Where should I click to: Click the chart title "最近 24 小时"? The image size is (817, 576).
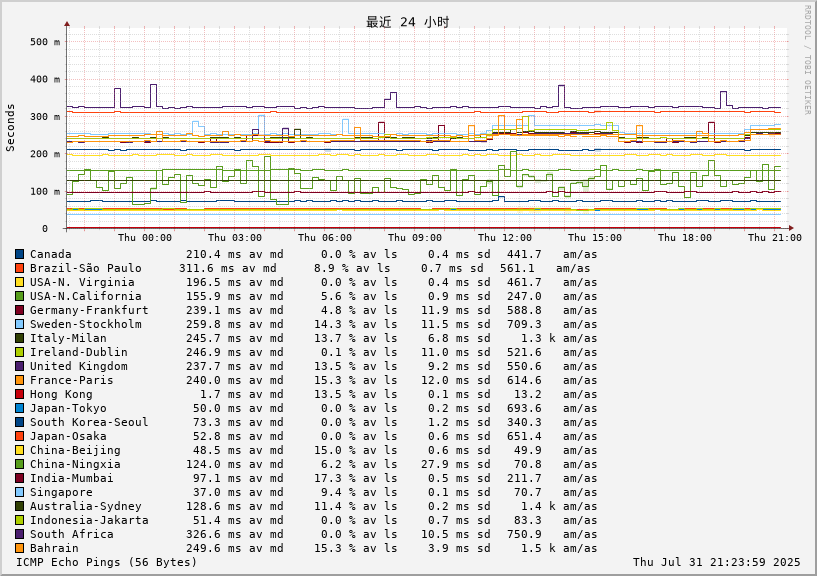[x=407, y=22]
